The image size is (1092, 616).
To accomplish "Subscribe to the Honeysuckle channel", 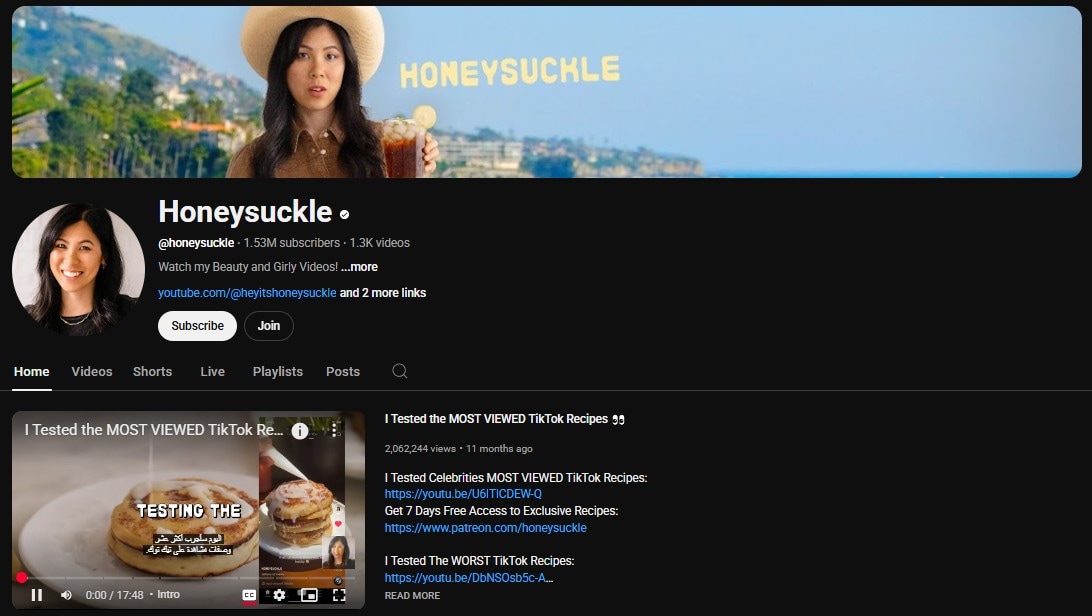I will pos(198,326).
